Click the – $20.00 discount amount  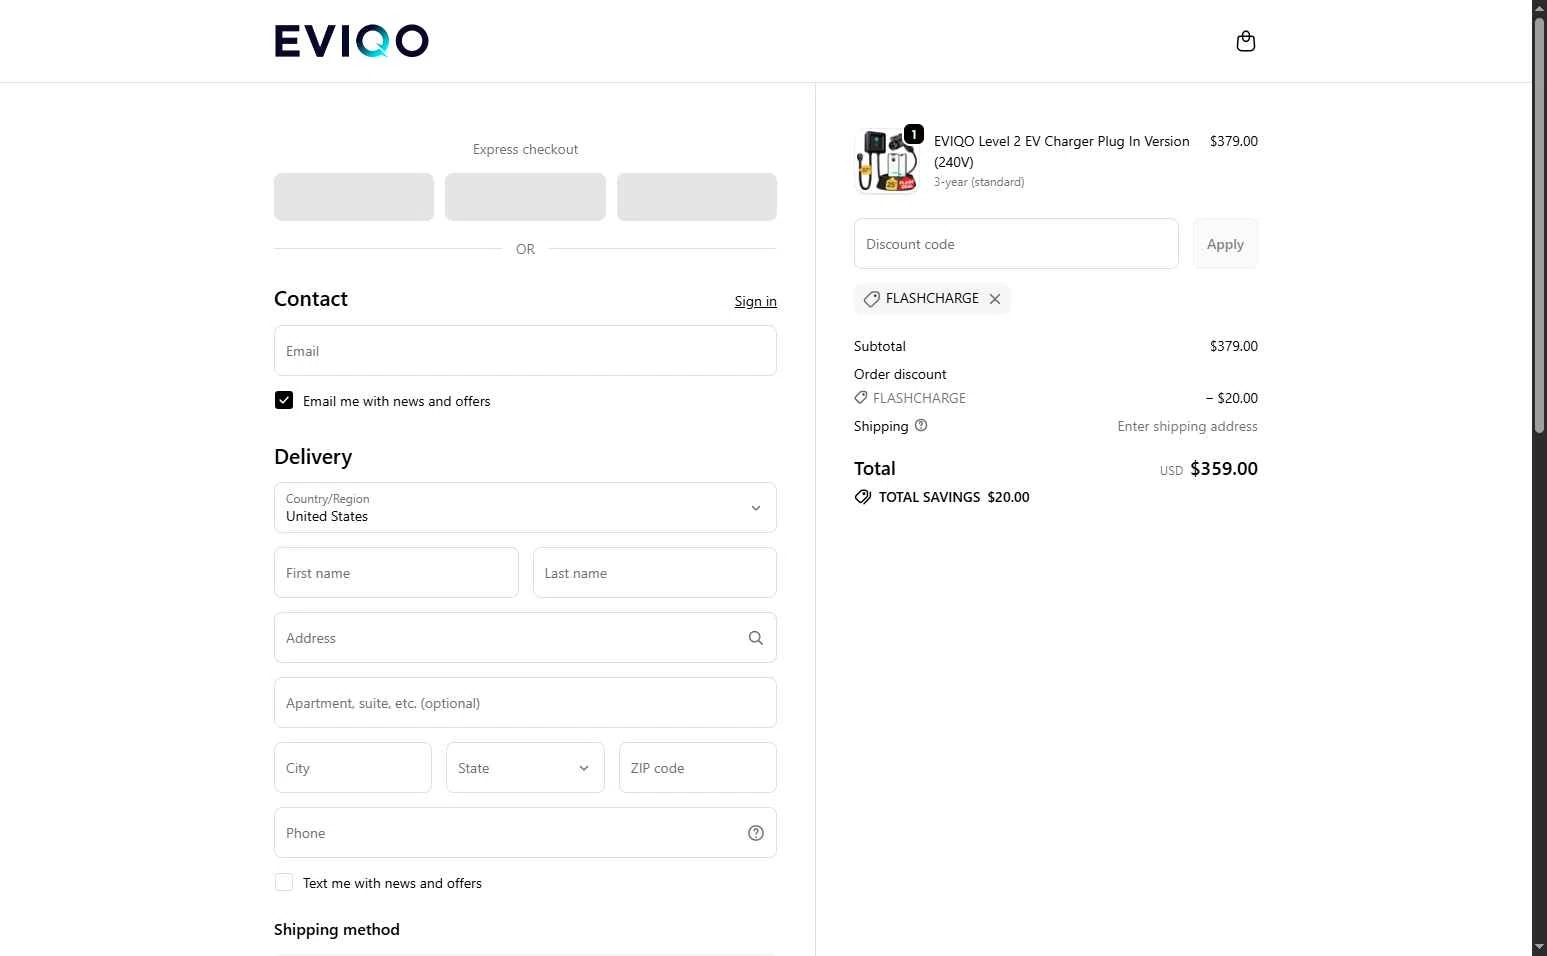[x=1231, y=398]
